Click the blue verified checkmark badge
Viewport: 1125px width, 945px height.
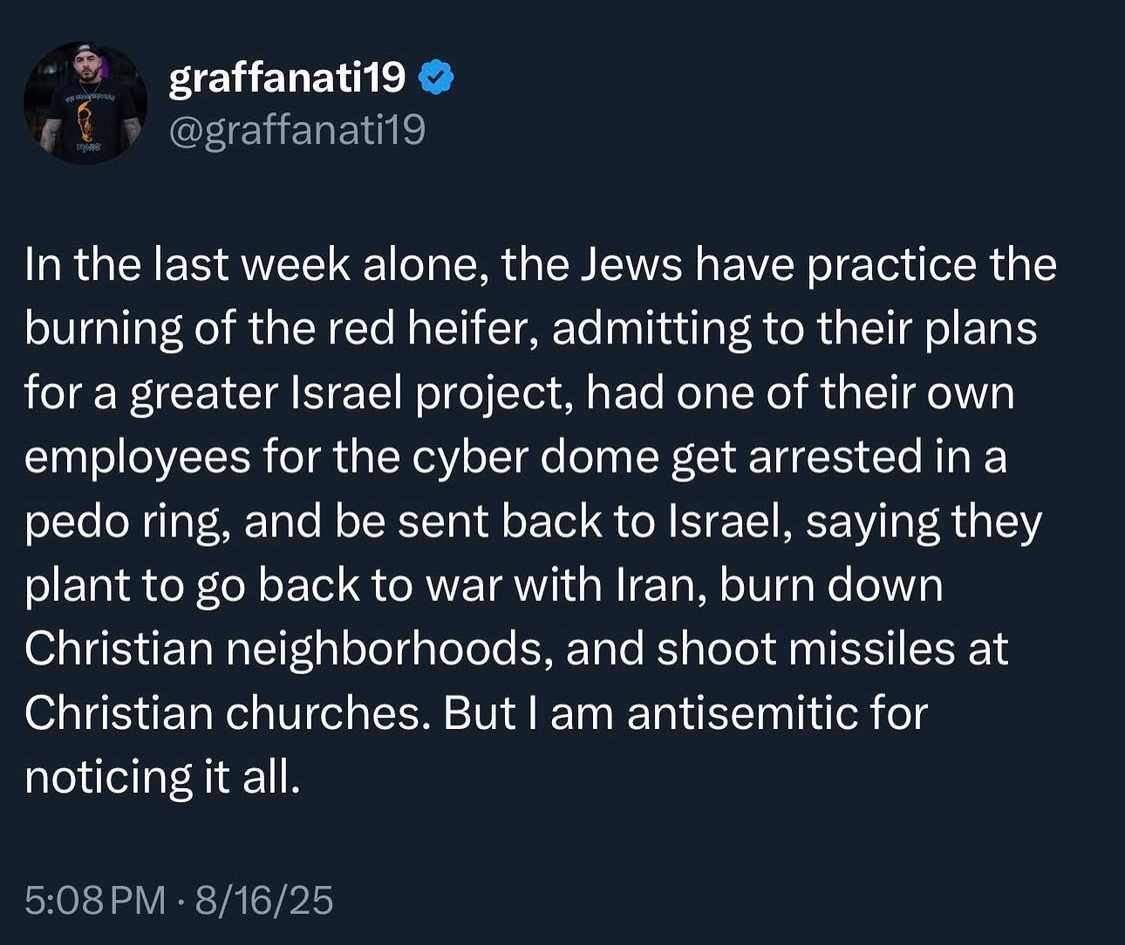[x=436, y=77]
